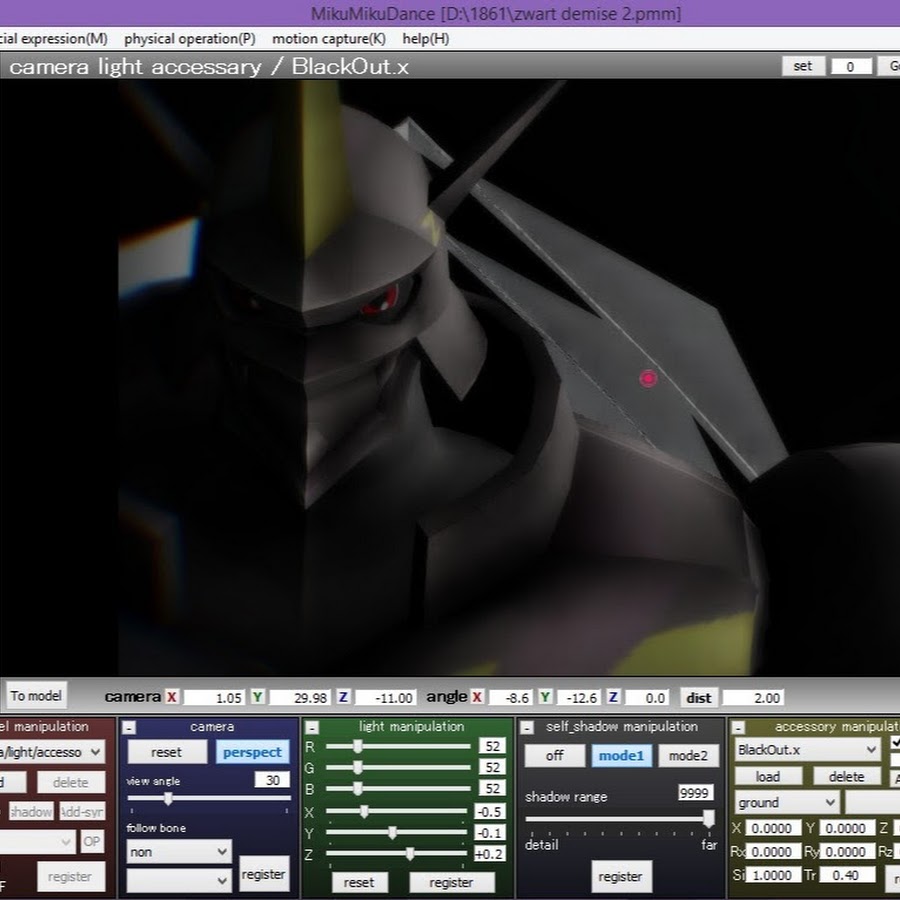Open the 'ground' accessory parent dropdown
900x900 pixels.
[786, 802]
